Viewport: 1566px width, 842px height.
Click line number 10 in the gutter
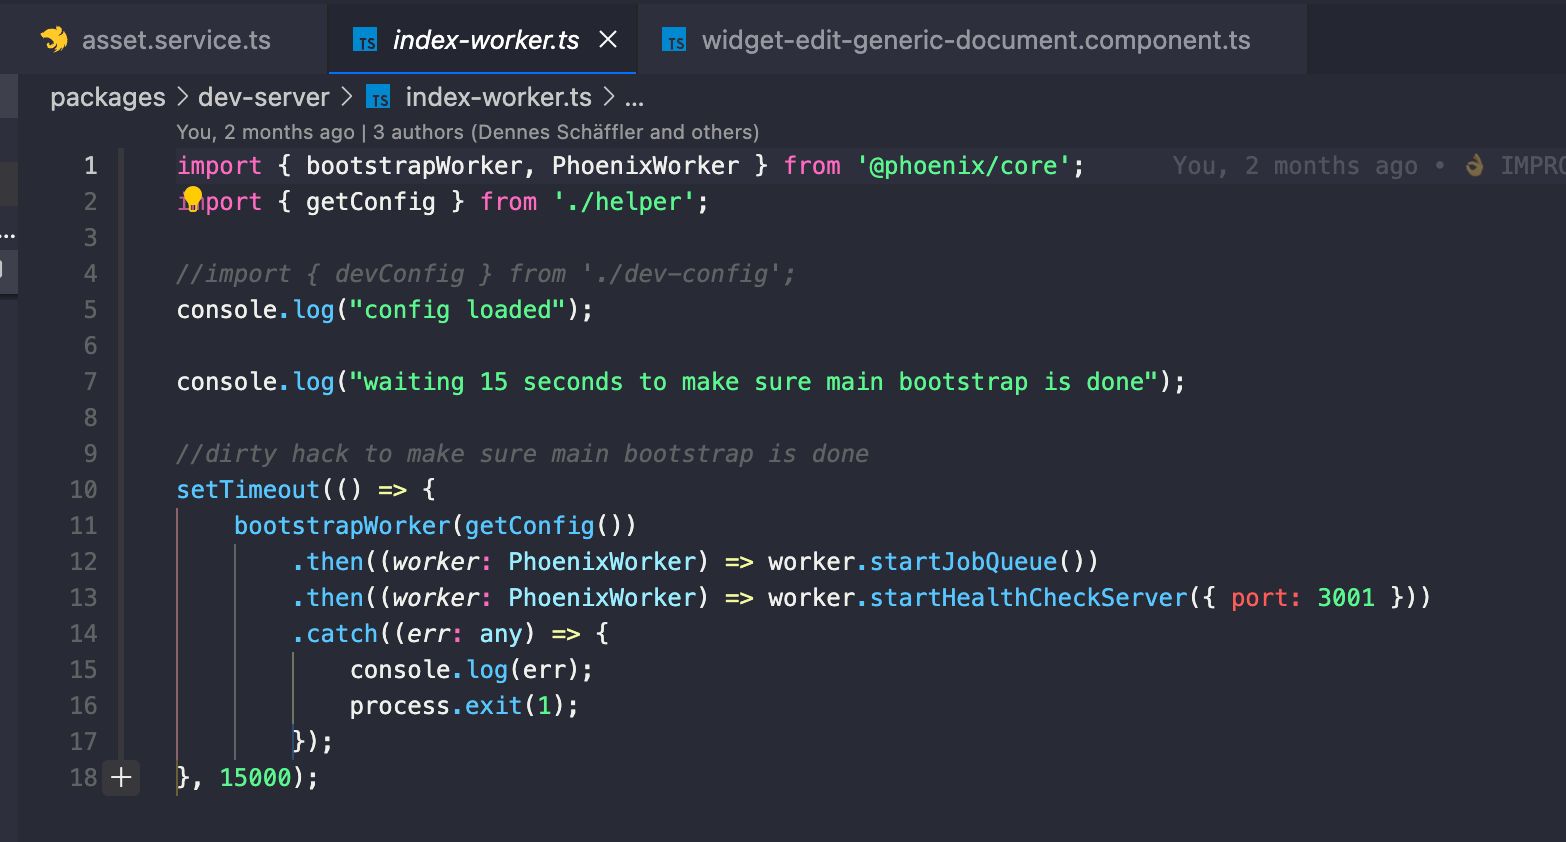(x=83, y=490)
